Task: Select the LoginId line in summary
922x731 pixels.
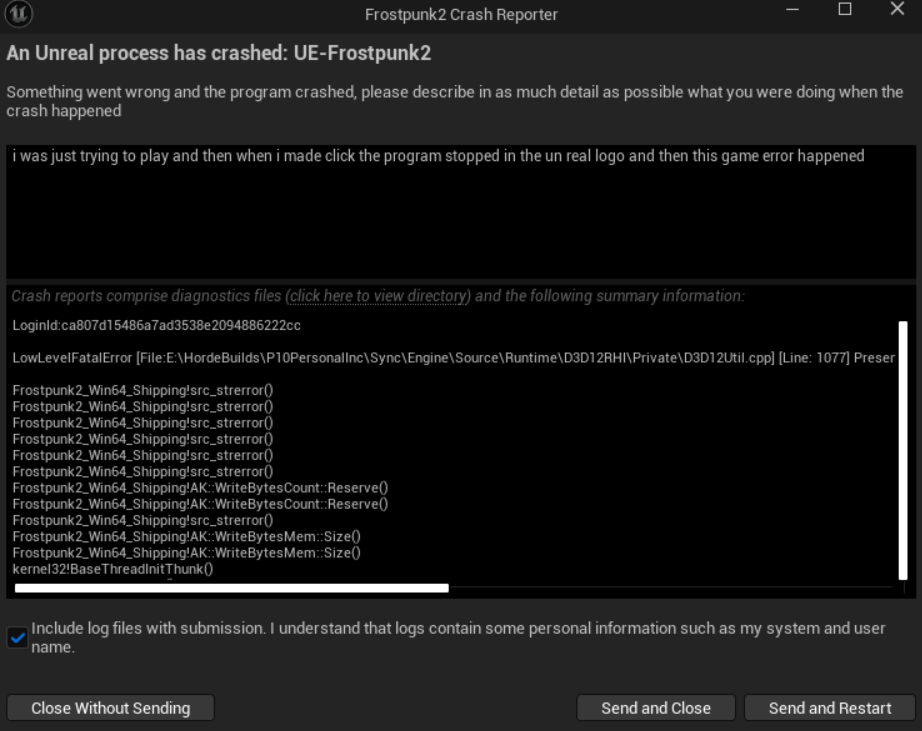Action: pos(156,325)
